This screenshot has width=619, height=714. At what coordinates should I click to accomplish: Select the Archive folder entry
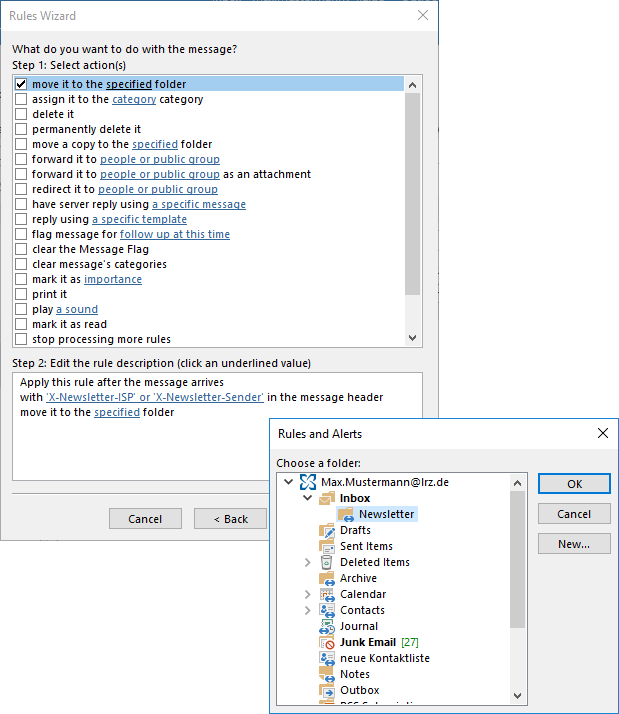[x=358, y=578]
